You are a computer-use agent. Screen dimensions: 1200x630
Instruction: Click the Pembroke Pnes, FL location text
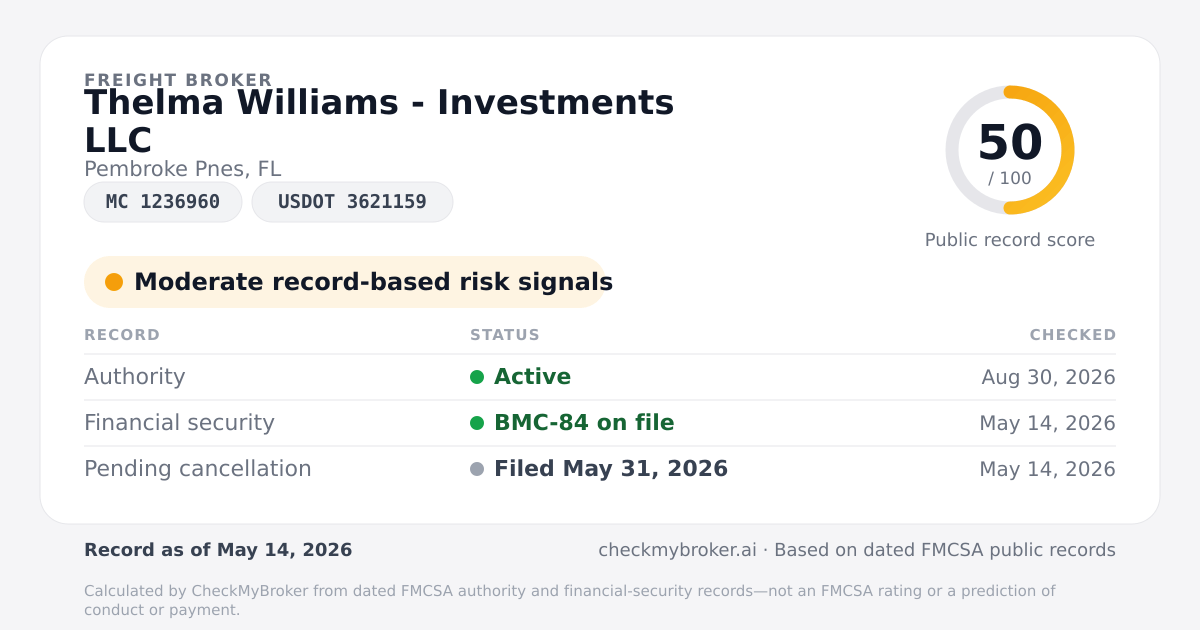tap(183, 169)
